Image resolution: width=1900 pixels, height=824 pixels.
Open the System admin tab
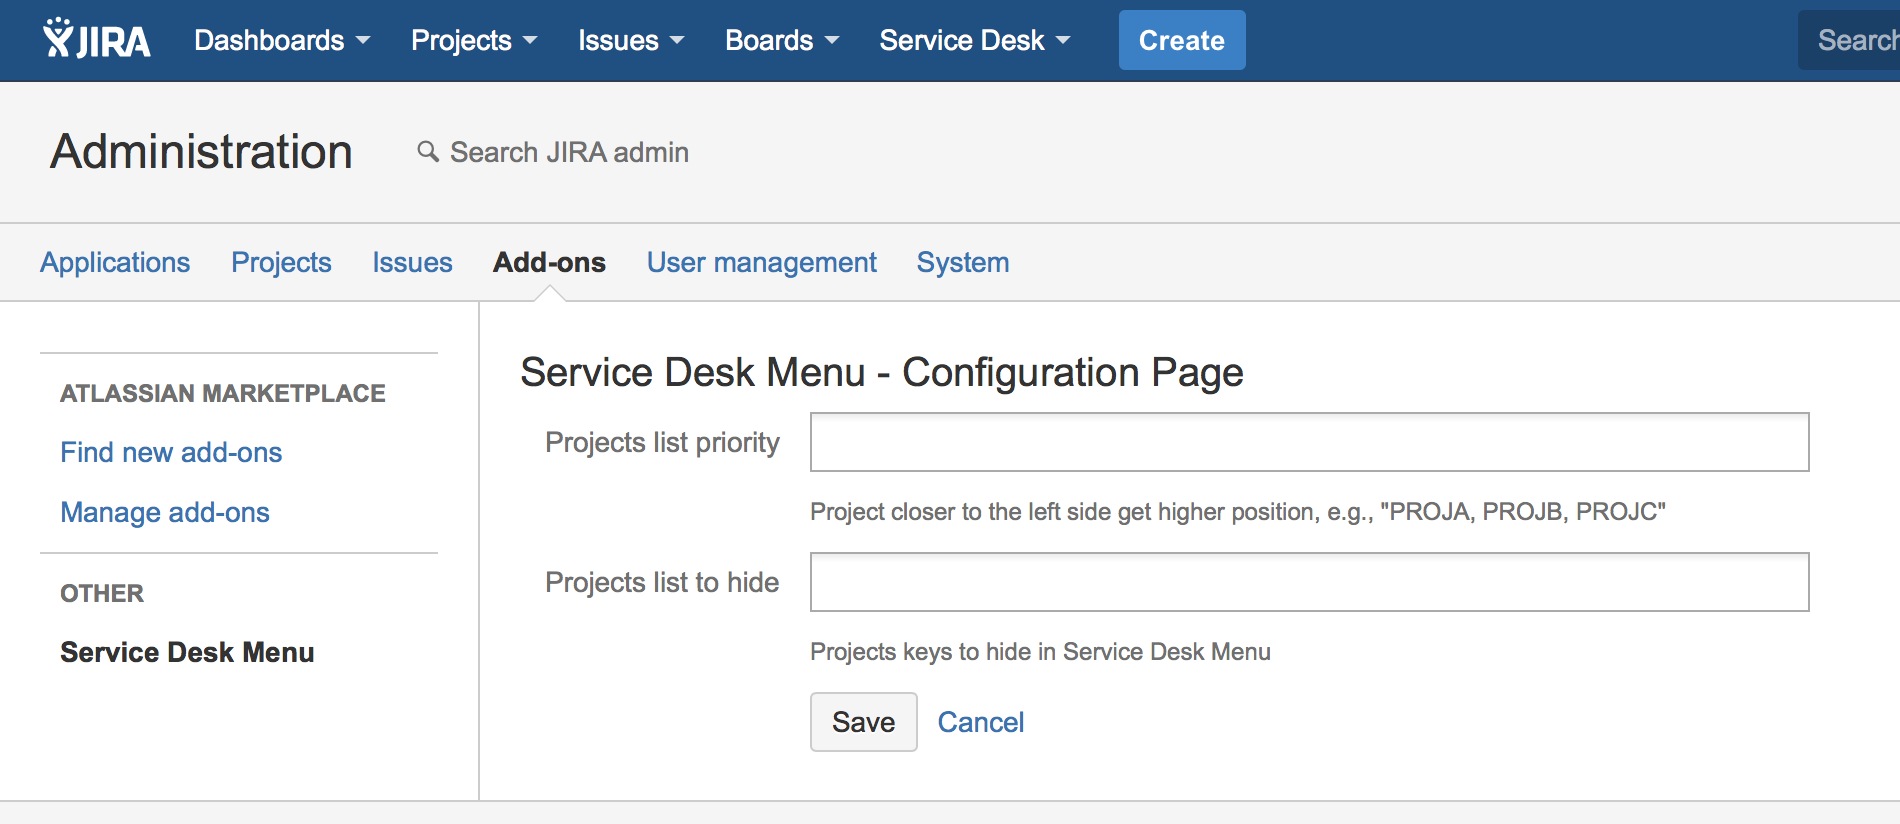click(x=963, y=262)
